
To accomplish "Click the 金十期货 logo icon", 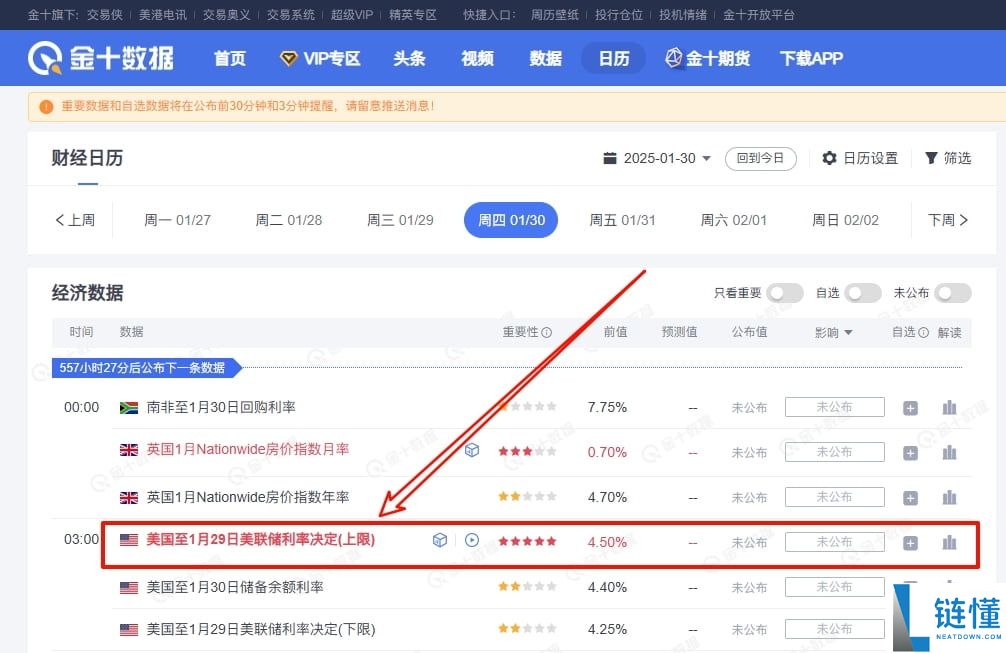I will click(673, 58).
